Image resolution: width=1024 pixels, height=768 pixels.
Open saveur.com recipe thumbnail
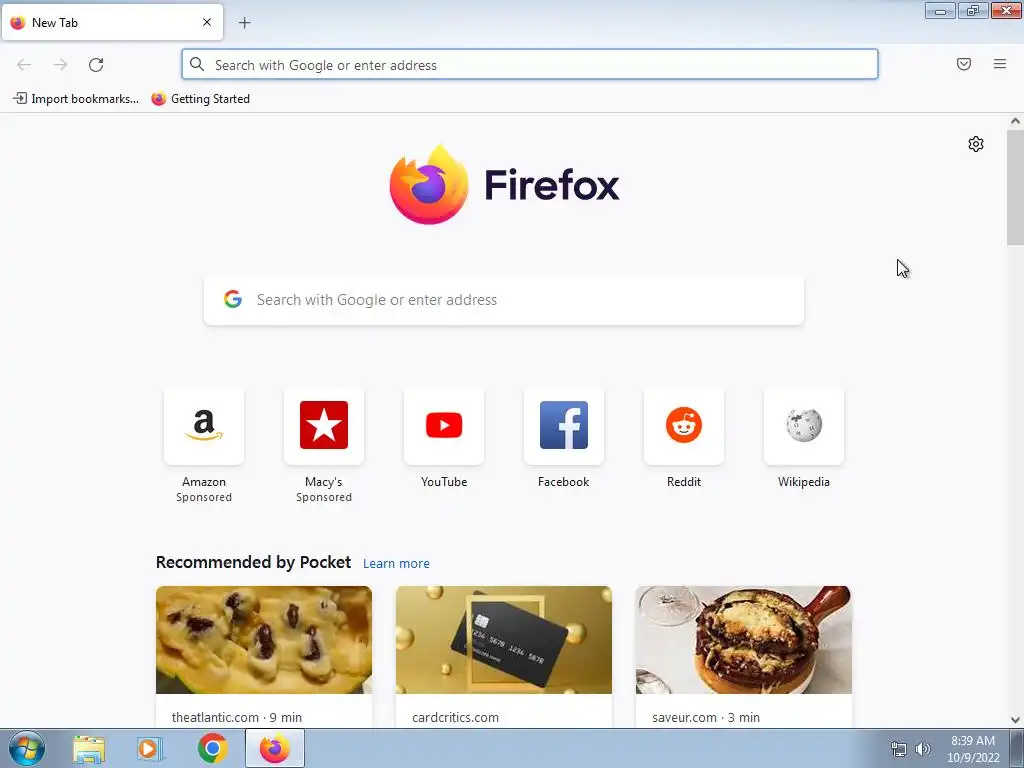pyautogui.click(x=744, y=640)
